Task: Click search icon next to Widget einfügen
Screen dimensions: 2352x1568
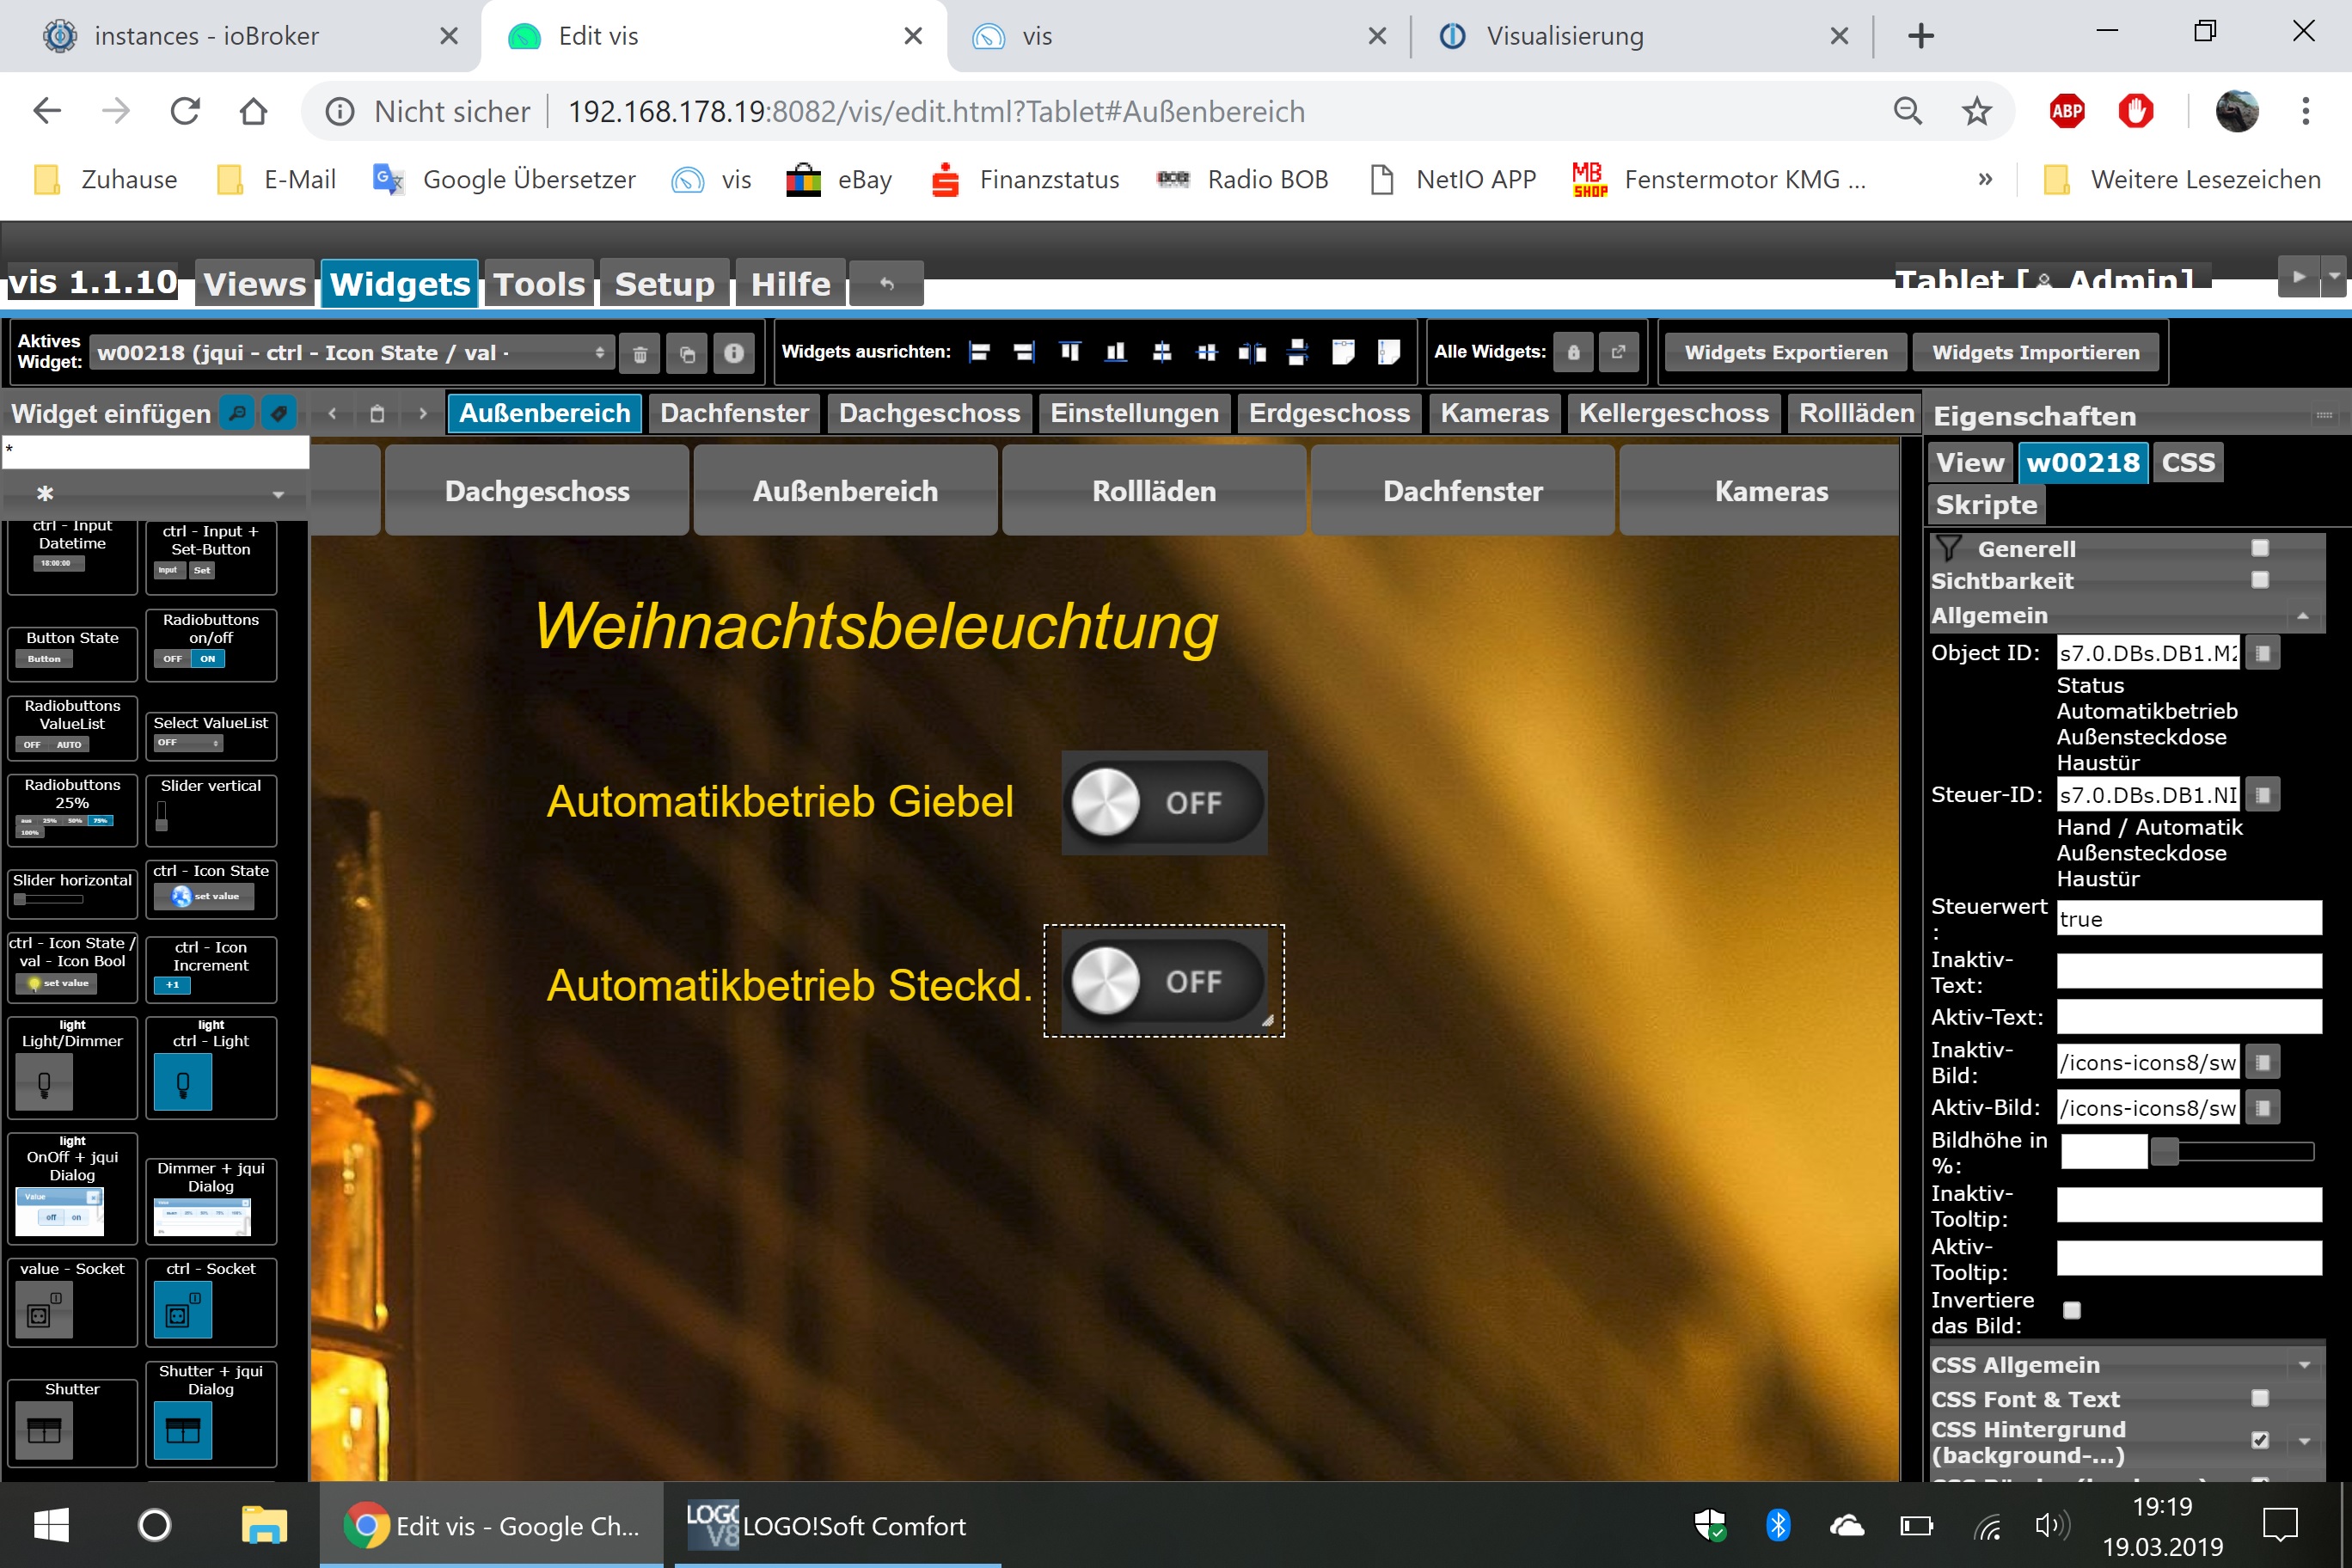Action: coord(237,413)
